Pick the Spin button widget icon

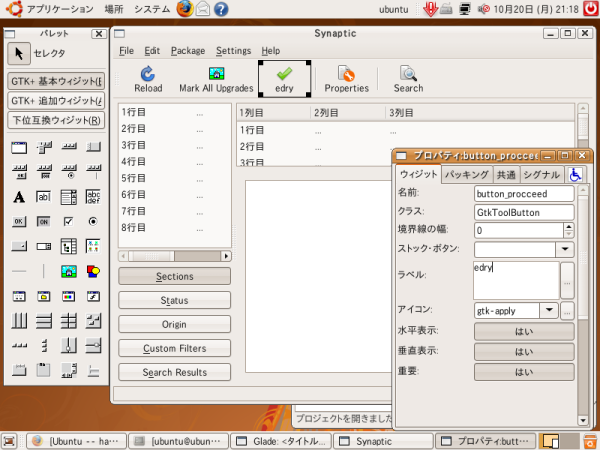[x=44, y=246]
